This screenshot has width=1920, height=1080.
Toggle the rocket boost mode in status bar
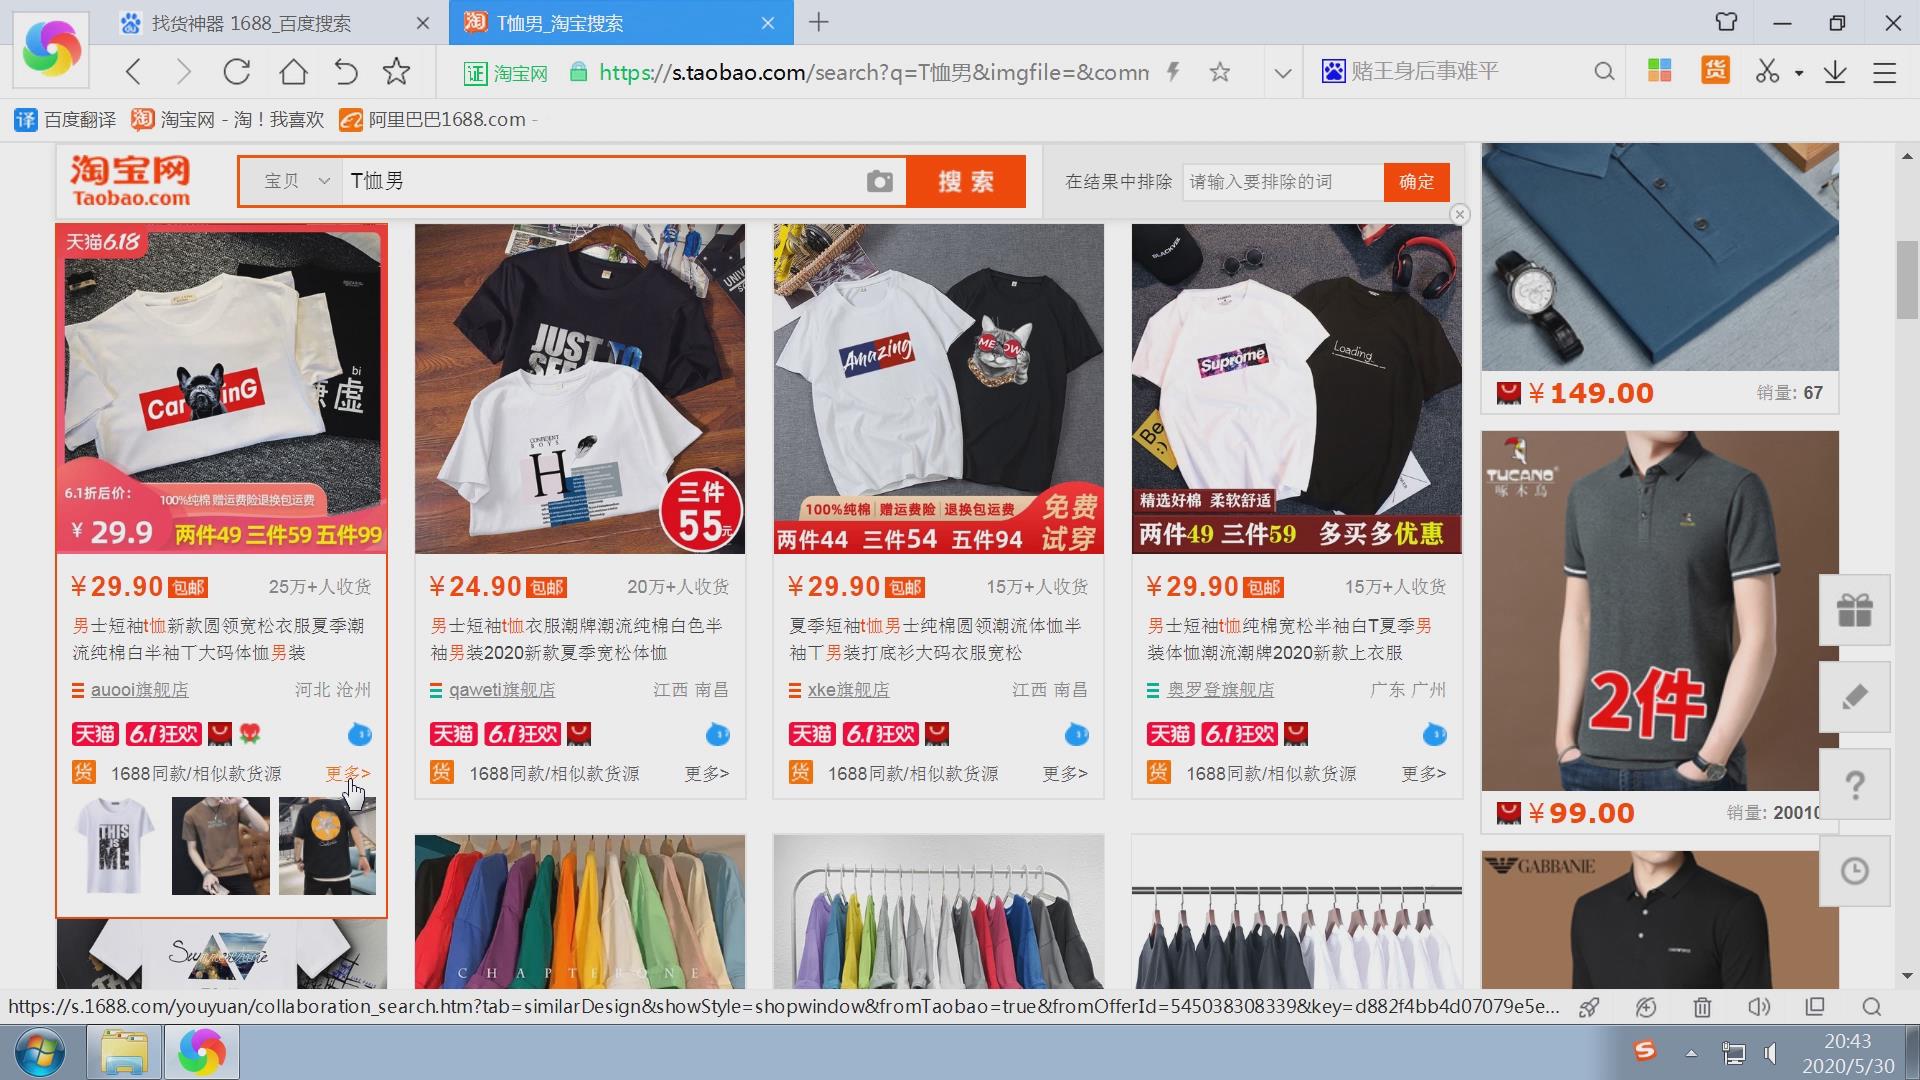[1590, 1007]
